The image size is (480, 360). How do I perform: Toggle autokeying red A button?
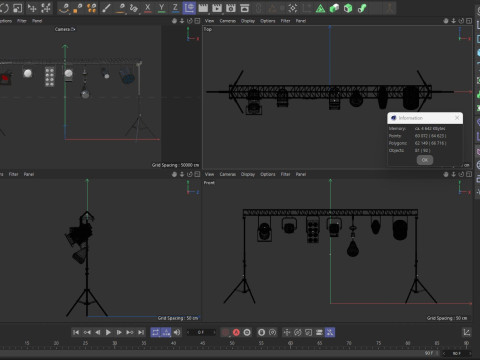click(236, 332)
